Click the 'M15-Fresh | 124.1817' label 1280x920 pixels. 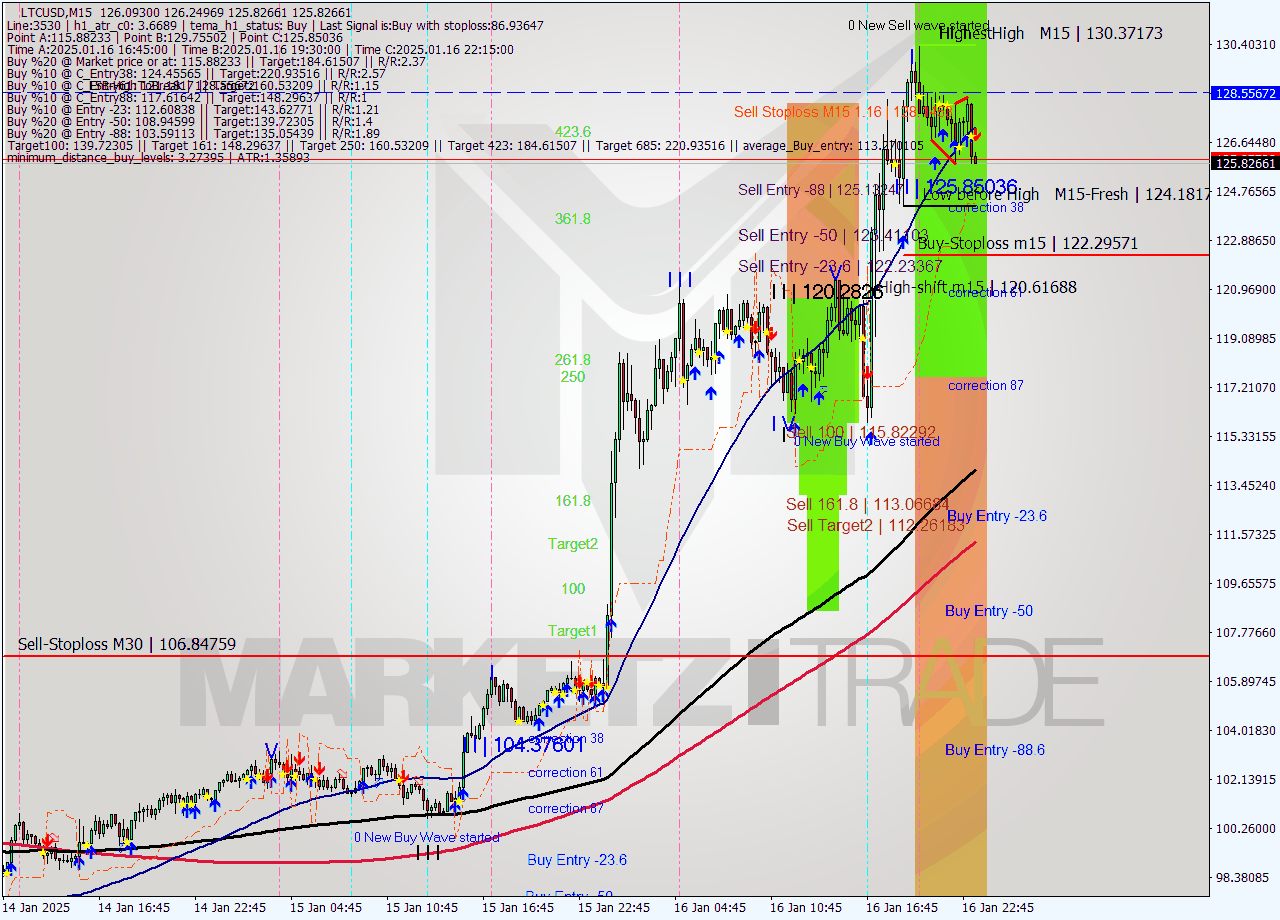1133,194
